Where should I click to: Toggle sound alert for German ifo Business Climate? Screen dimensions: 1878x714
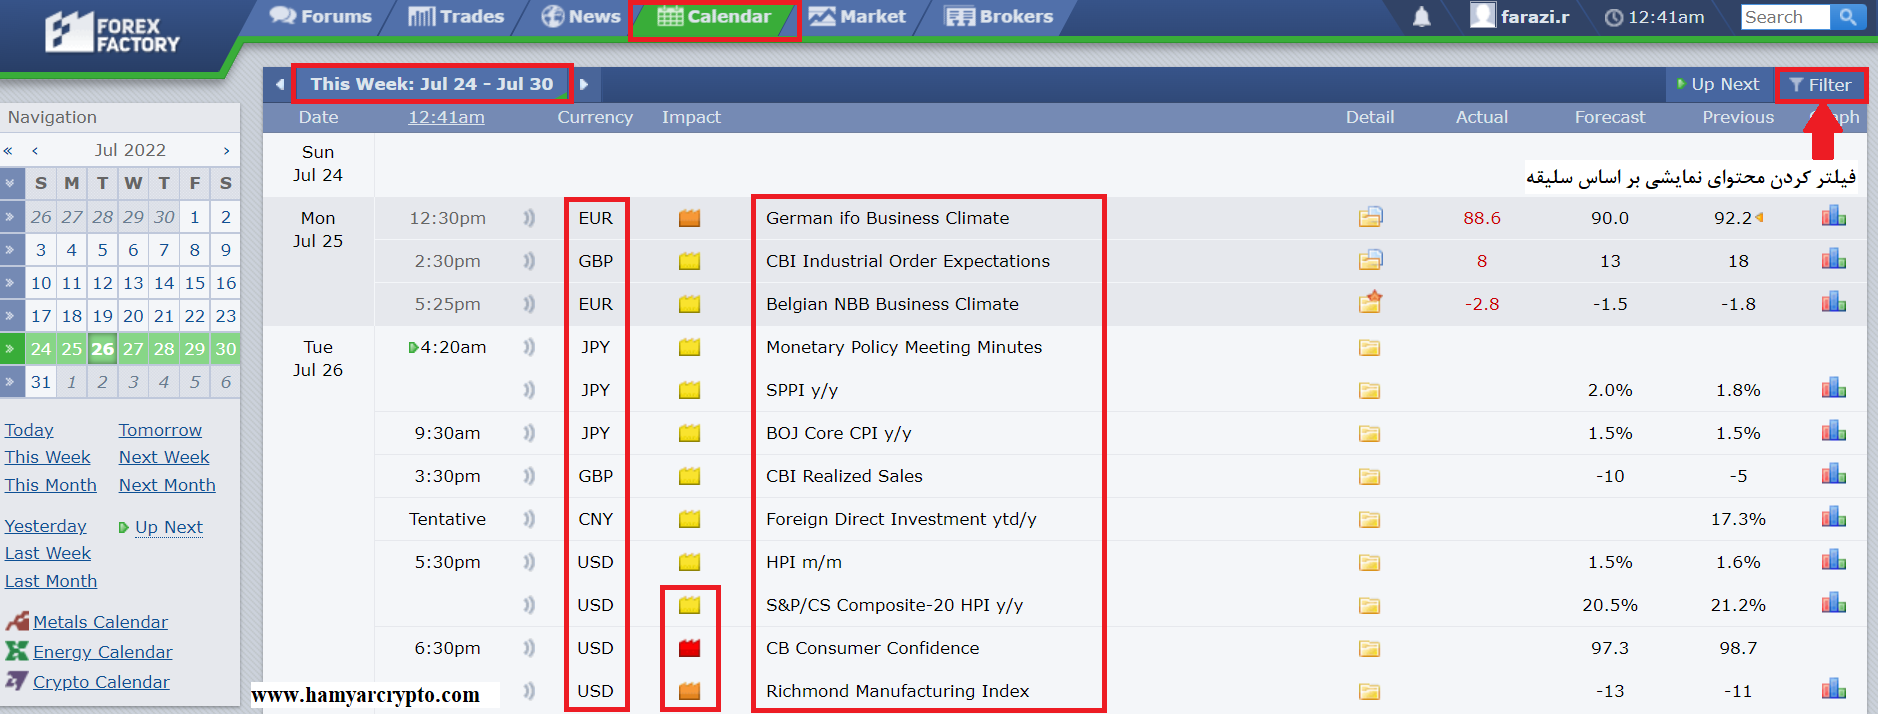529,218
